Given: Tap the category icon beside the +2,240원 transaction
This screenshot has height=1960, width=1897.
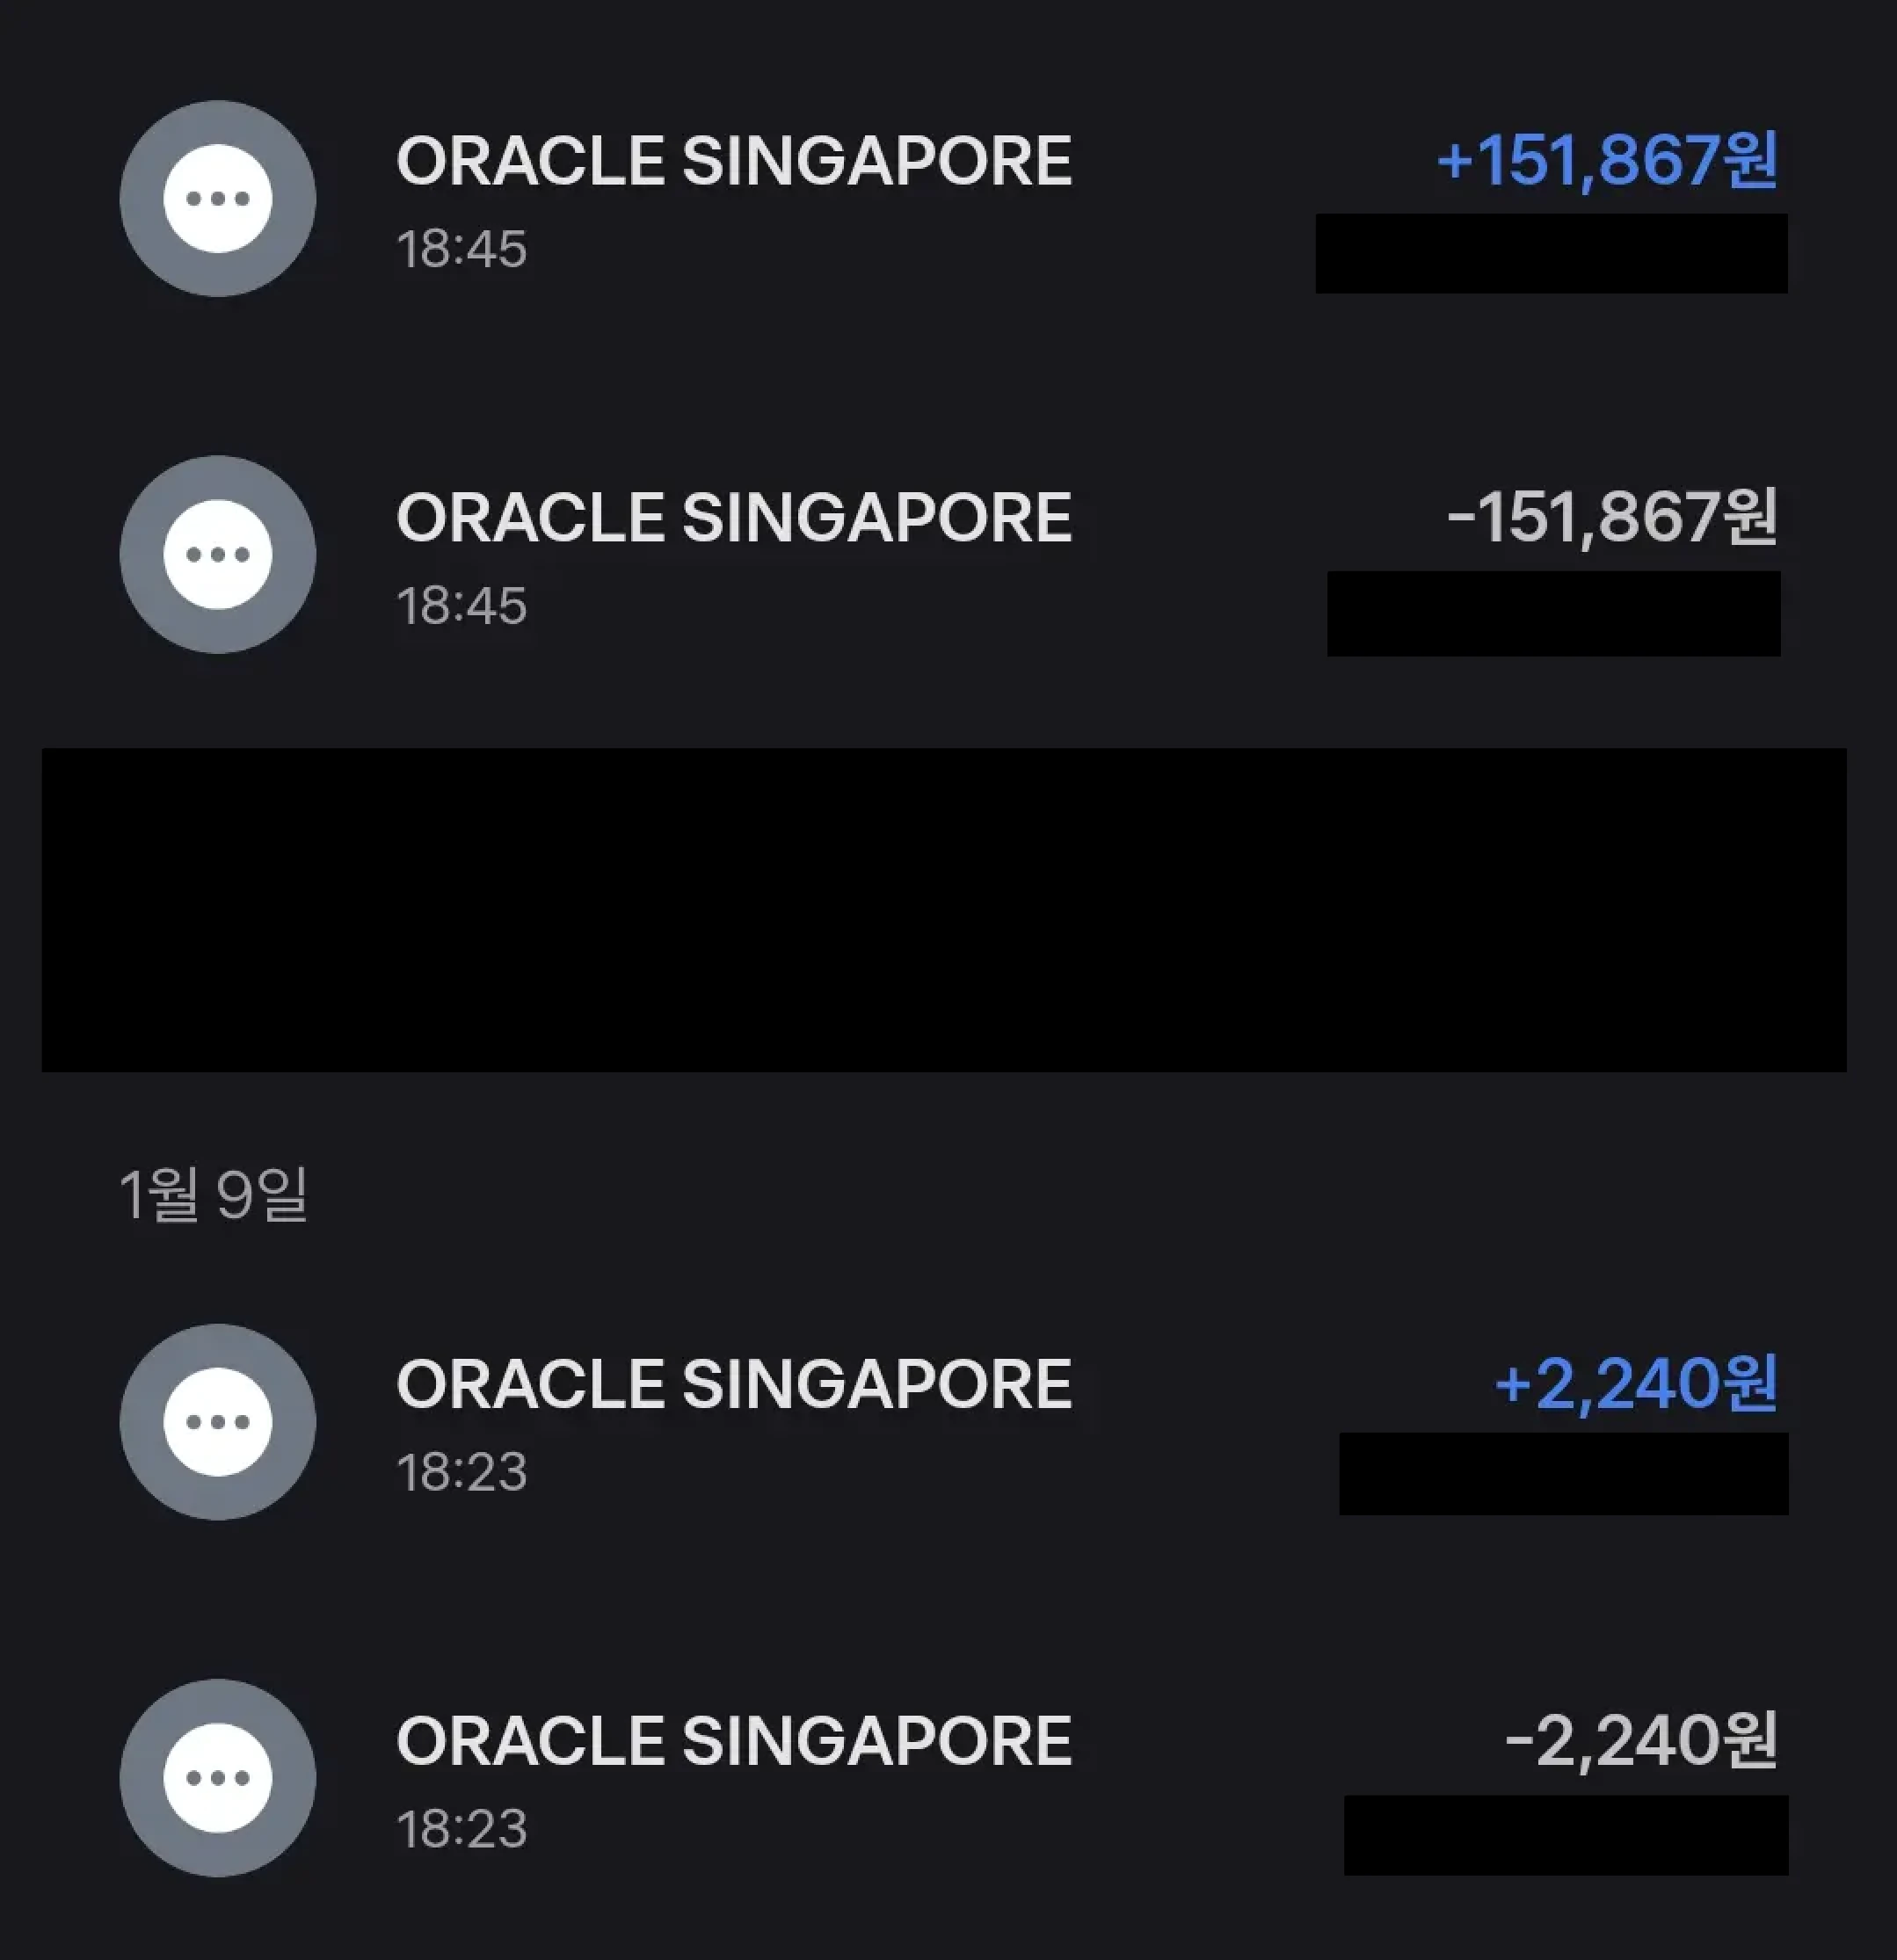Looking at the screenshot, I should [218, 1421].
